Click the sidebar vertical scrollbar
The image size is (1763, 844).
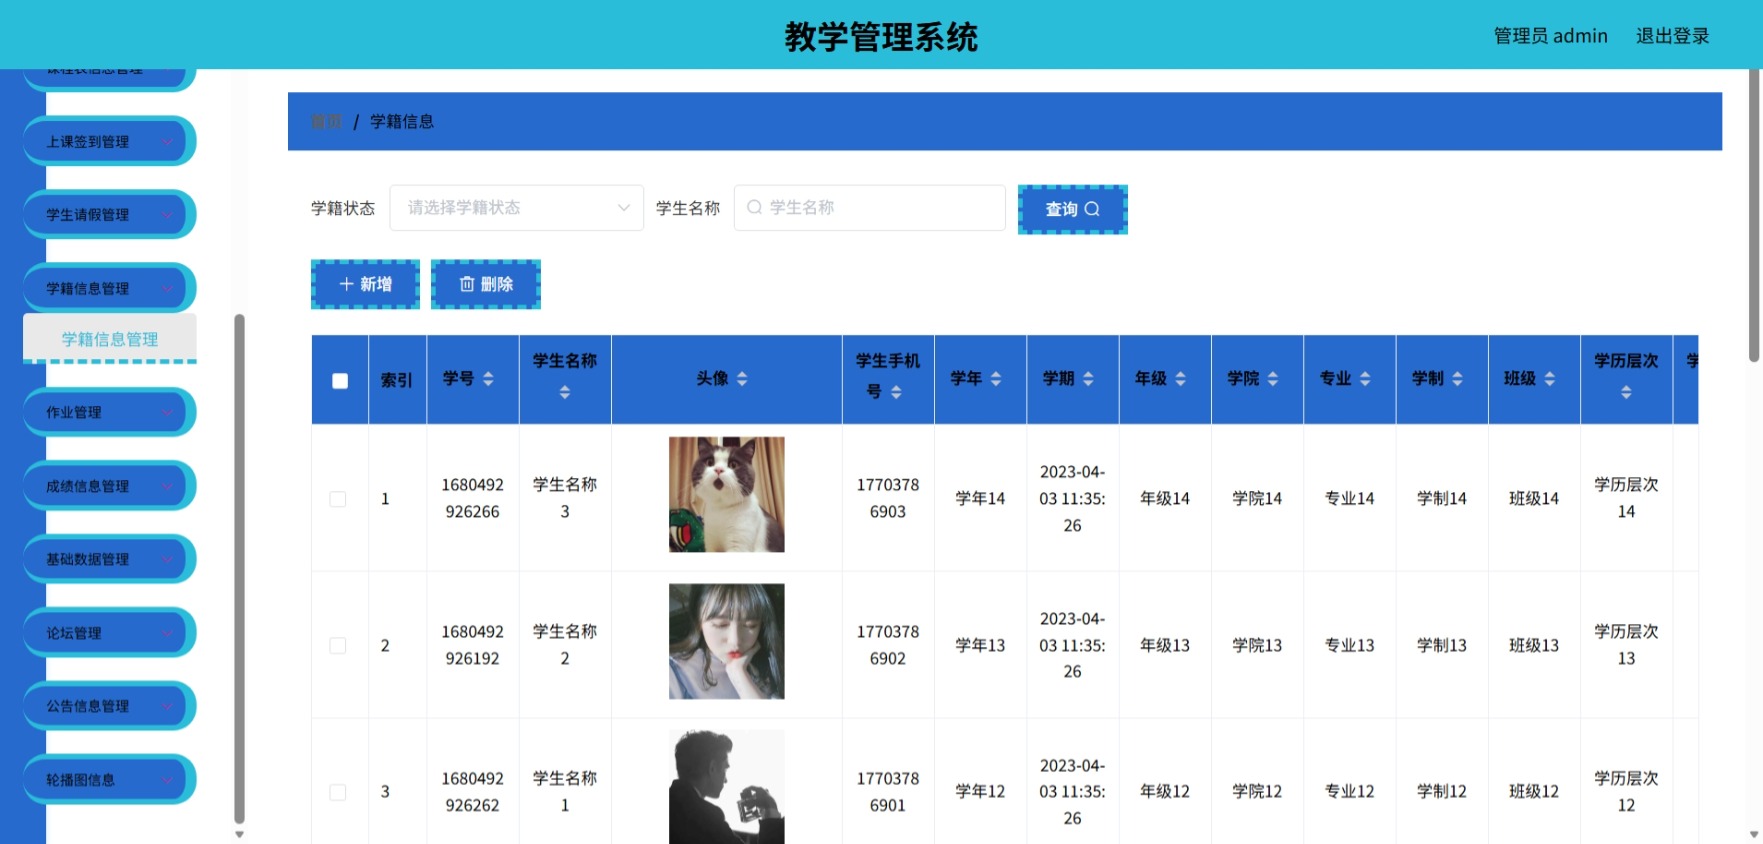pos(239,568)
